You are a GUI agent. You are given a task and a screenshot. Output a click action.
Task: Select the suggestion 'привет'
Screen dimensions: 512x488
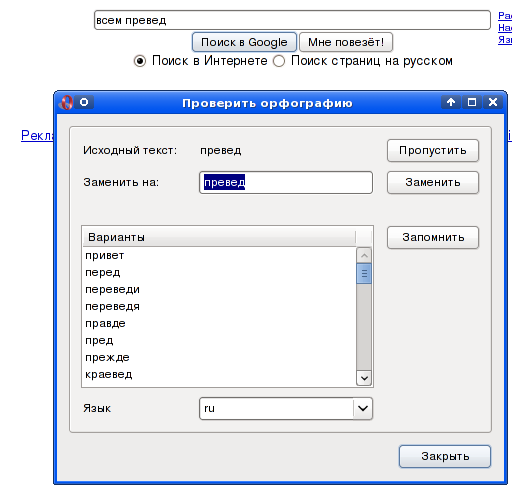pyautogui.click(x=219, y=256)
